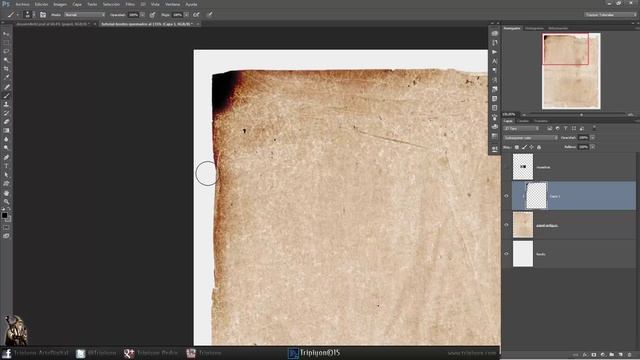Open the Archivo menu
The height and width of the screenshot is (360, 640).
point(22,4)
